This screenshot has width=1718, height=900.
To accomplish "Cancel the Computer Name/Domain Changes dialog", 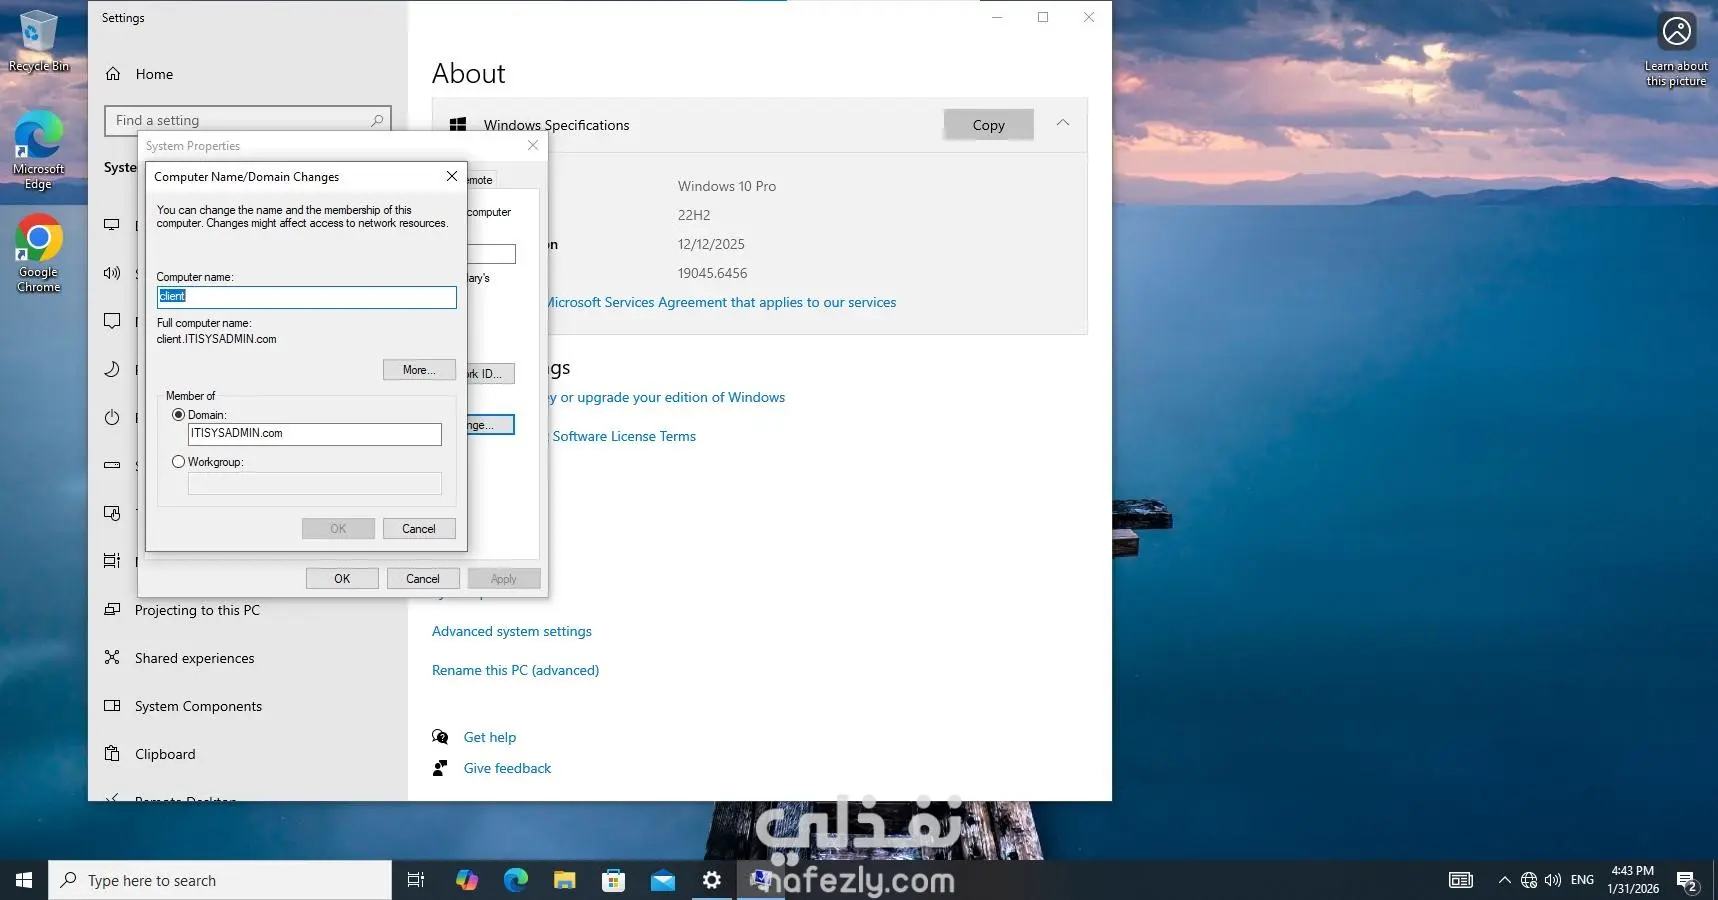I will [419, 529].
